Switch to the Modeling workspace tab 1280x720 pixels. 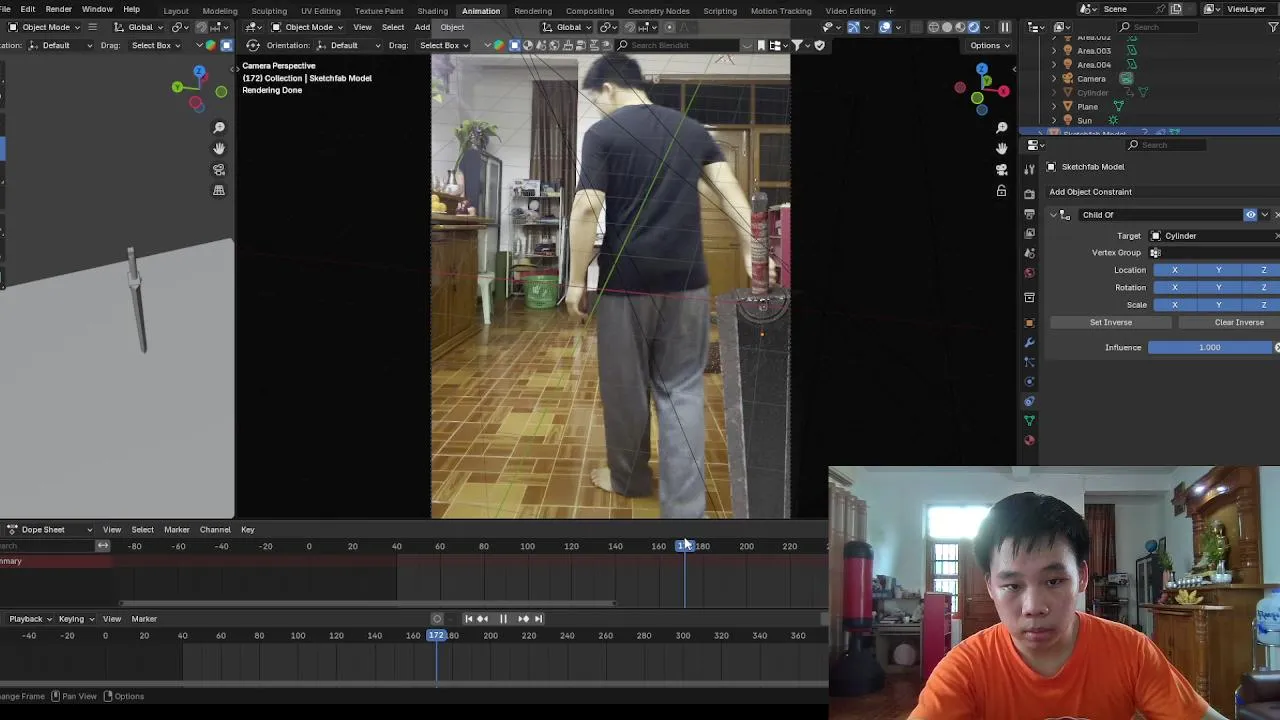(220, 11)
